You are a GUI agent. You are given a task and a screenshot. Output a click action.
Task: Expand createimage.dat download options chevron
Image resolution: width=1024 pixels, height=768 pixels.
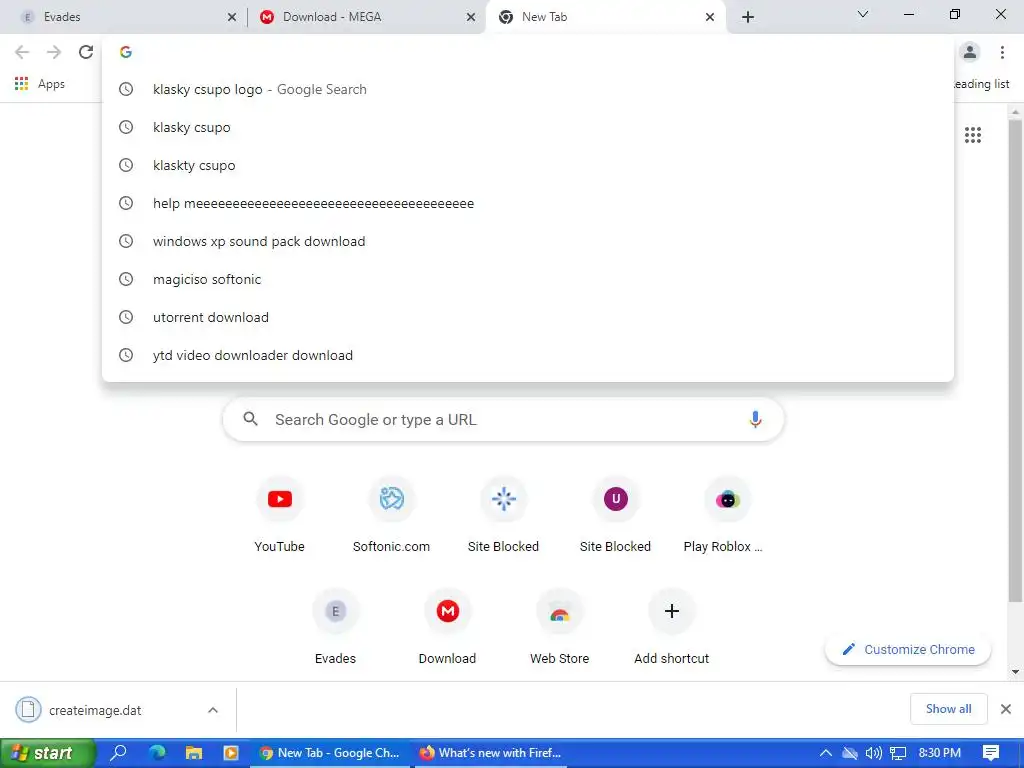pos(213,710)
